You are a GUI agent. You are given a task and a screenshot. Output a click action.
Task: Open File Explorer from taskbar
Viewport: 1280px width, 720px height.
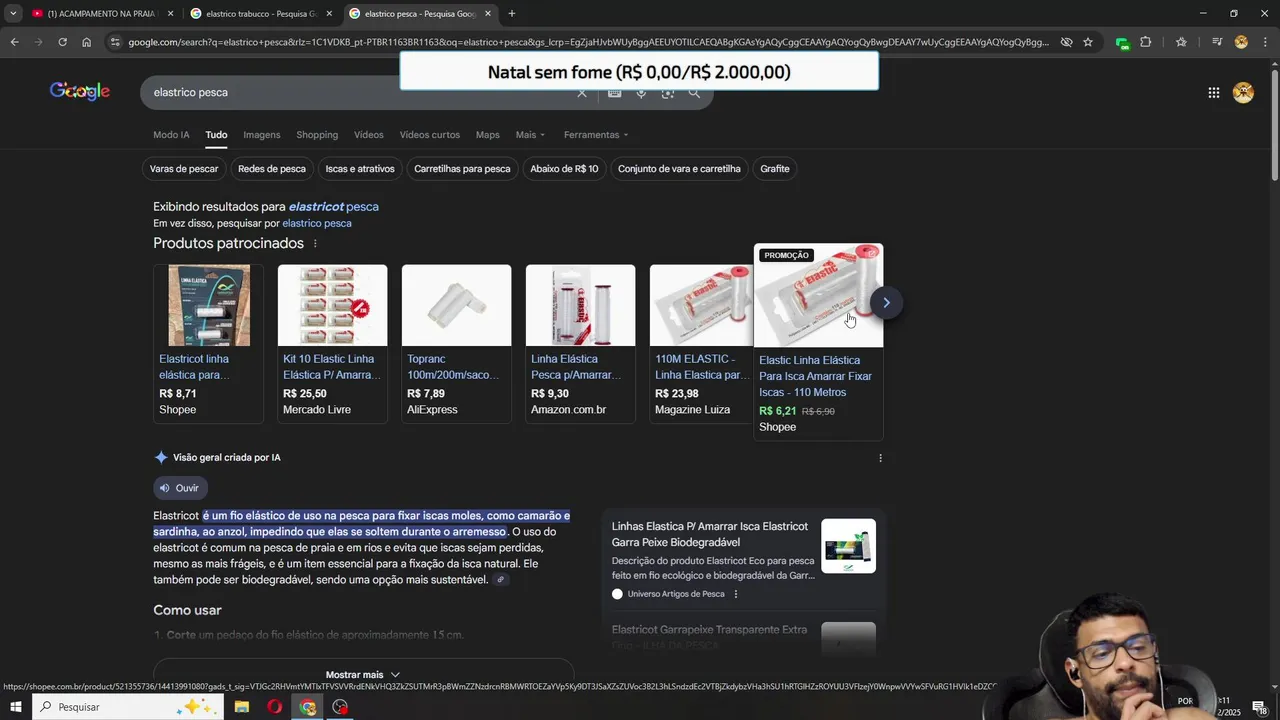[x=242, y=707]
